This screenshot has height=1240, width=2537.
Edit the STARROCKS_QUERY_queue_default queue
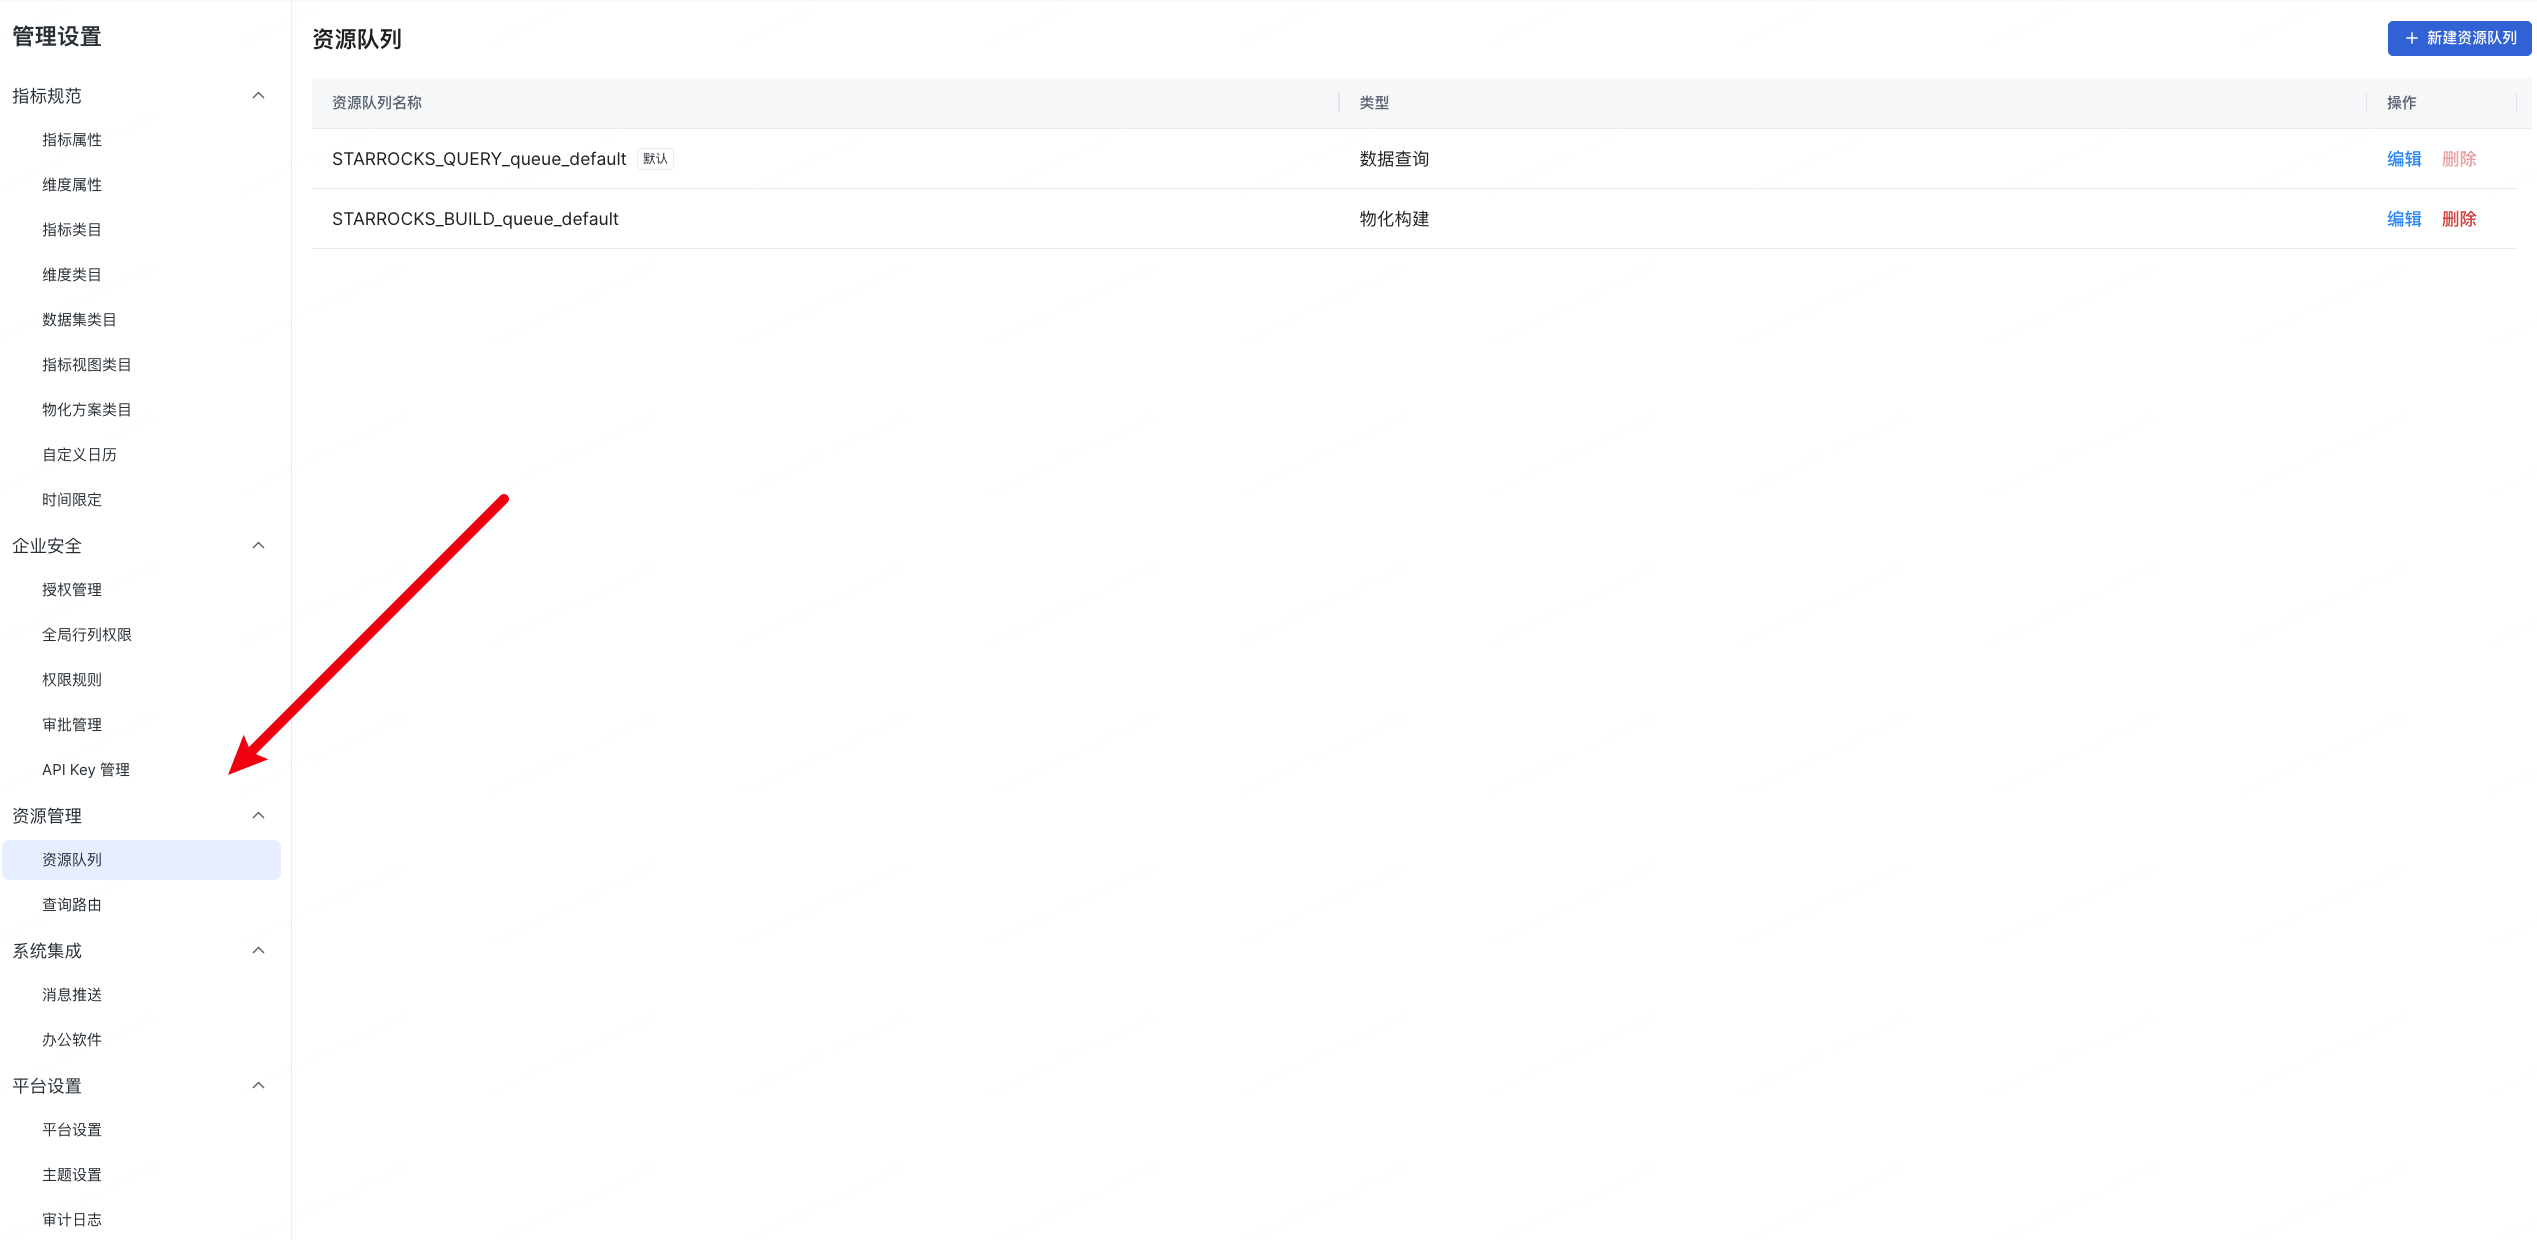tap(2403, 159)
